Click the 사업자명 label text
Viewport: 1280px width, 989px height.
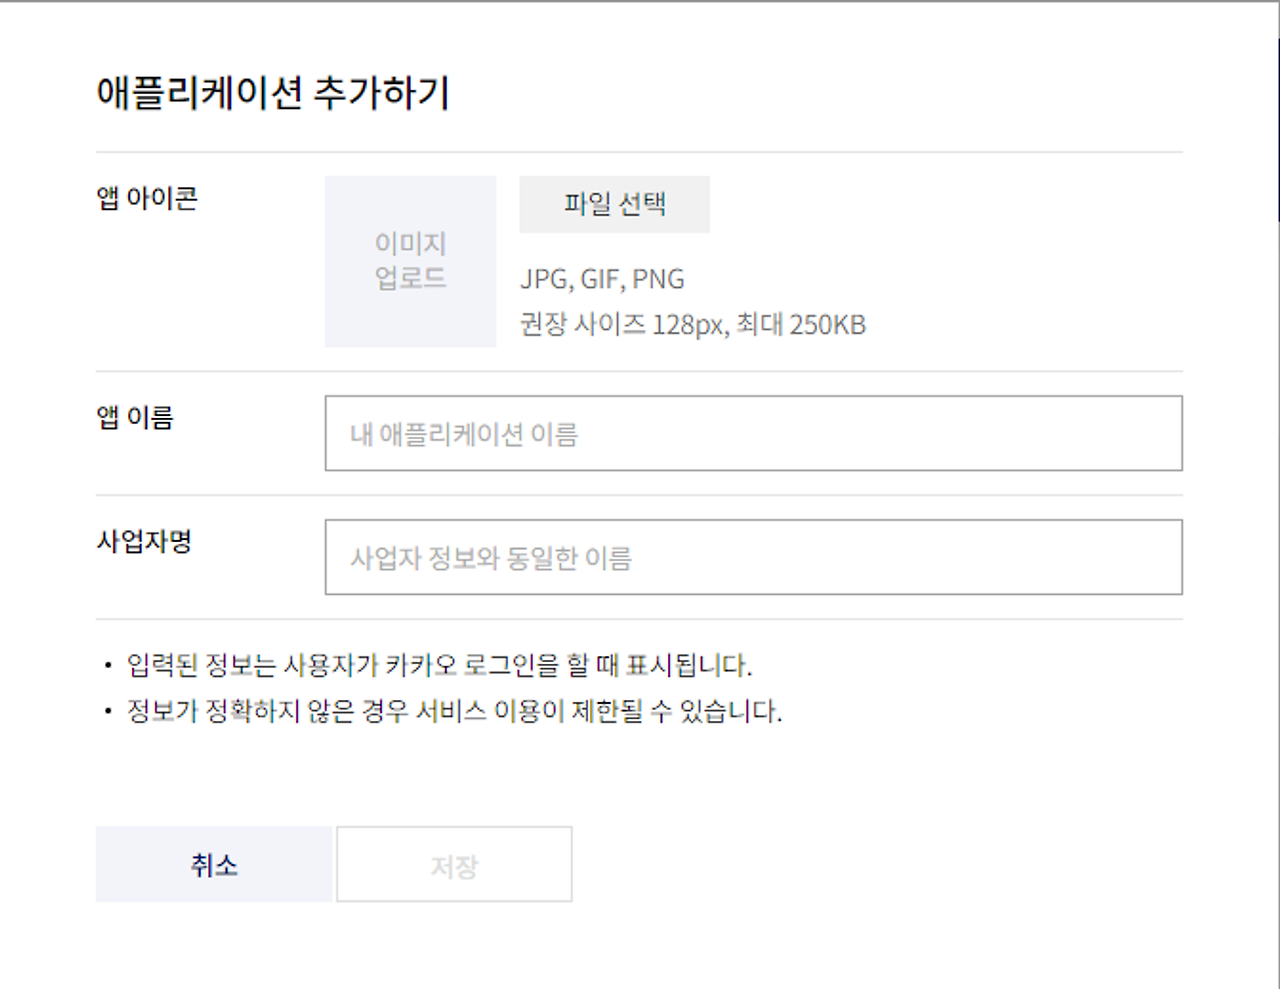(x=144, y=541)
